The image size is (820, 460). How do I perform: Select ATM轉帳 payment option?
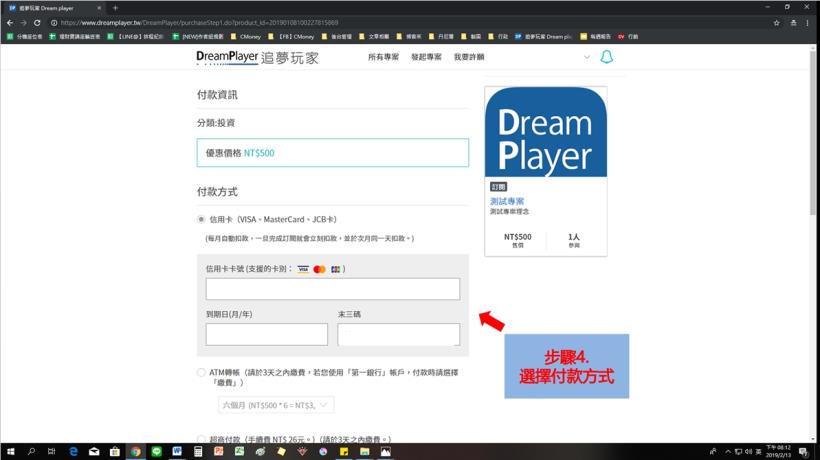(x=201, y=373)
